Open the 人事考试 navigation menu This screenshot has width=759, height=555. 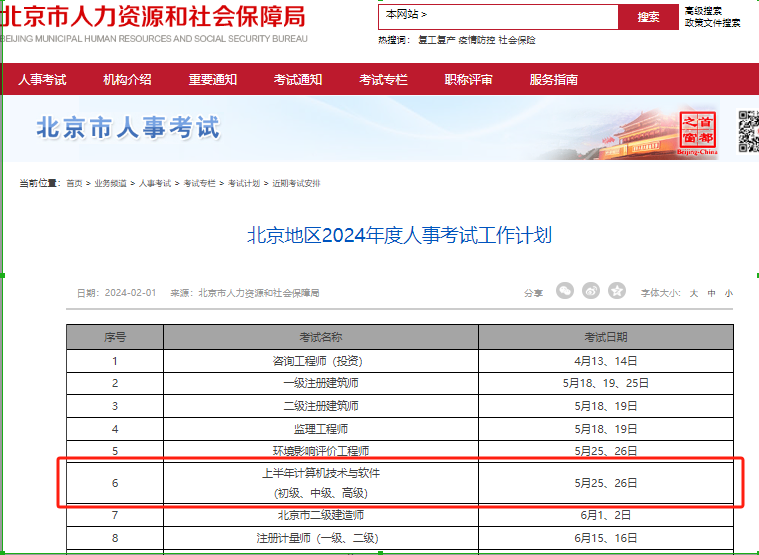42,80
